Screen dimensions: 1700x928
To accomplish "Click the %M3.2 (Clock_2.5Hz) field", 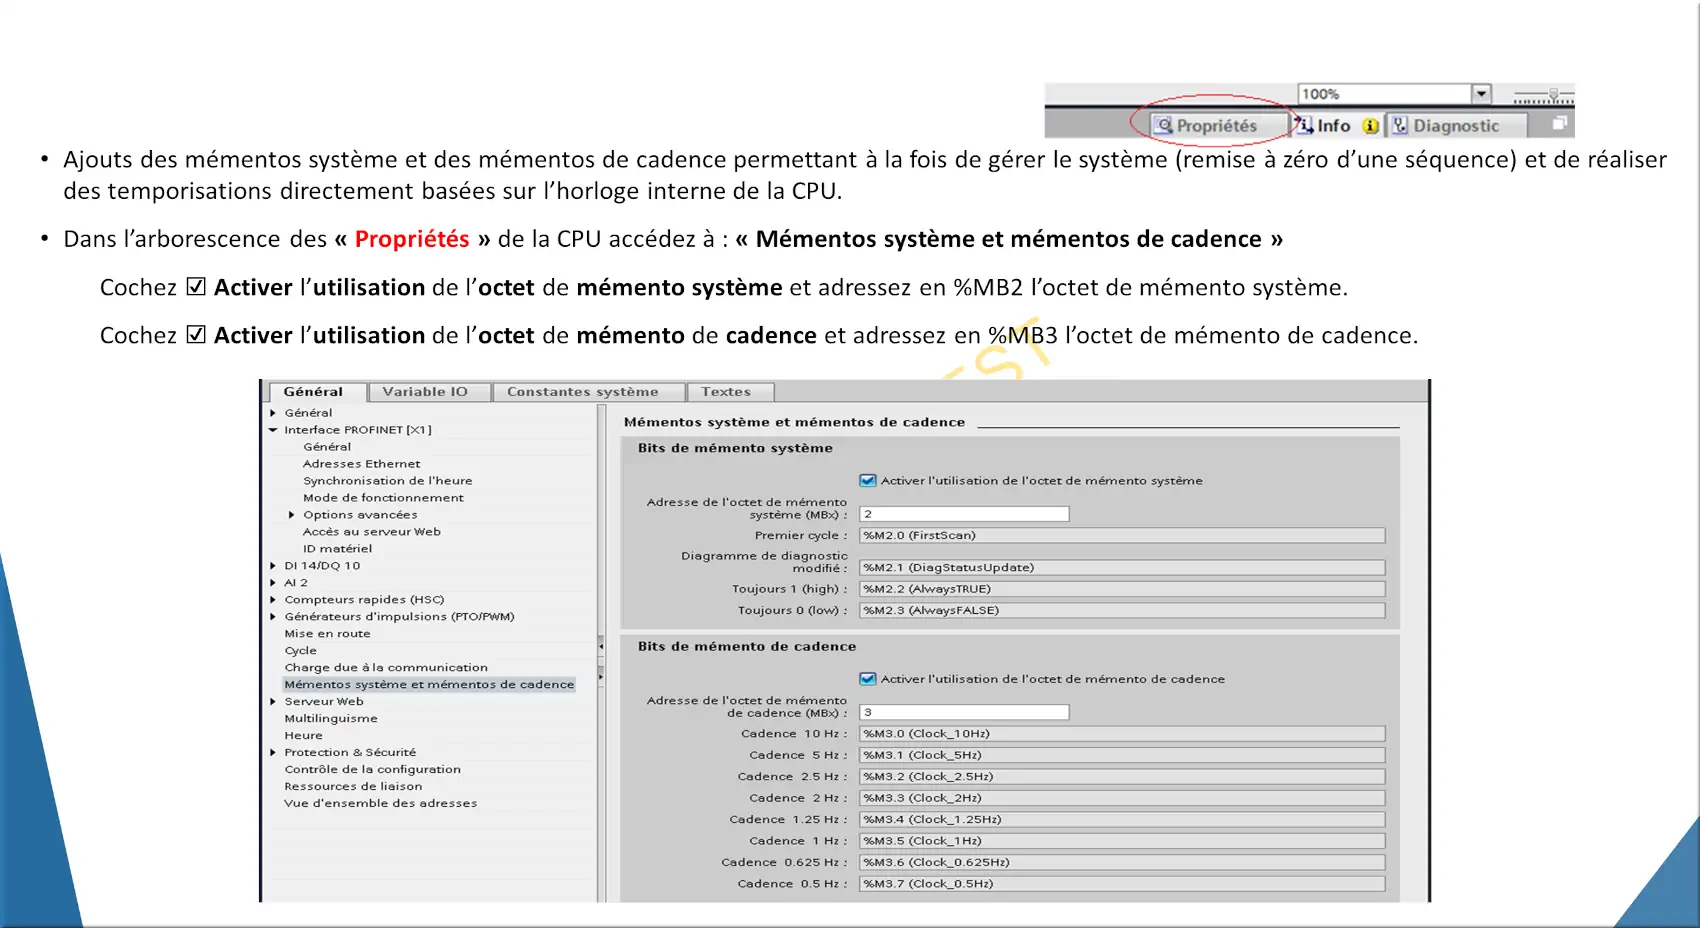I will tap(1122, 777).
